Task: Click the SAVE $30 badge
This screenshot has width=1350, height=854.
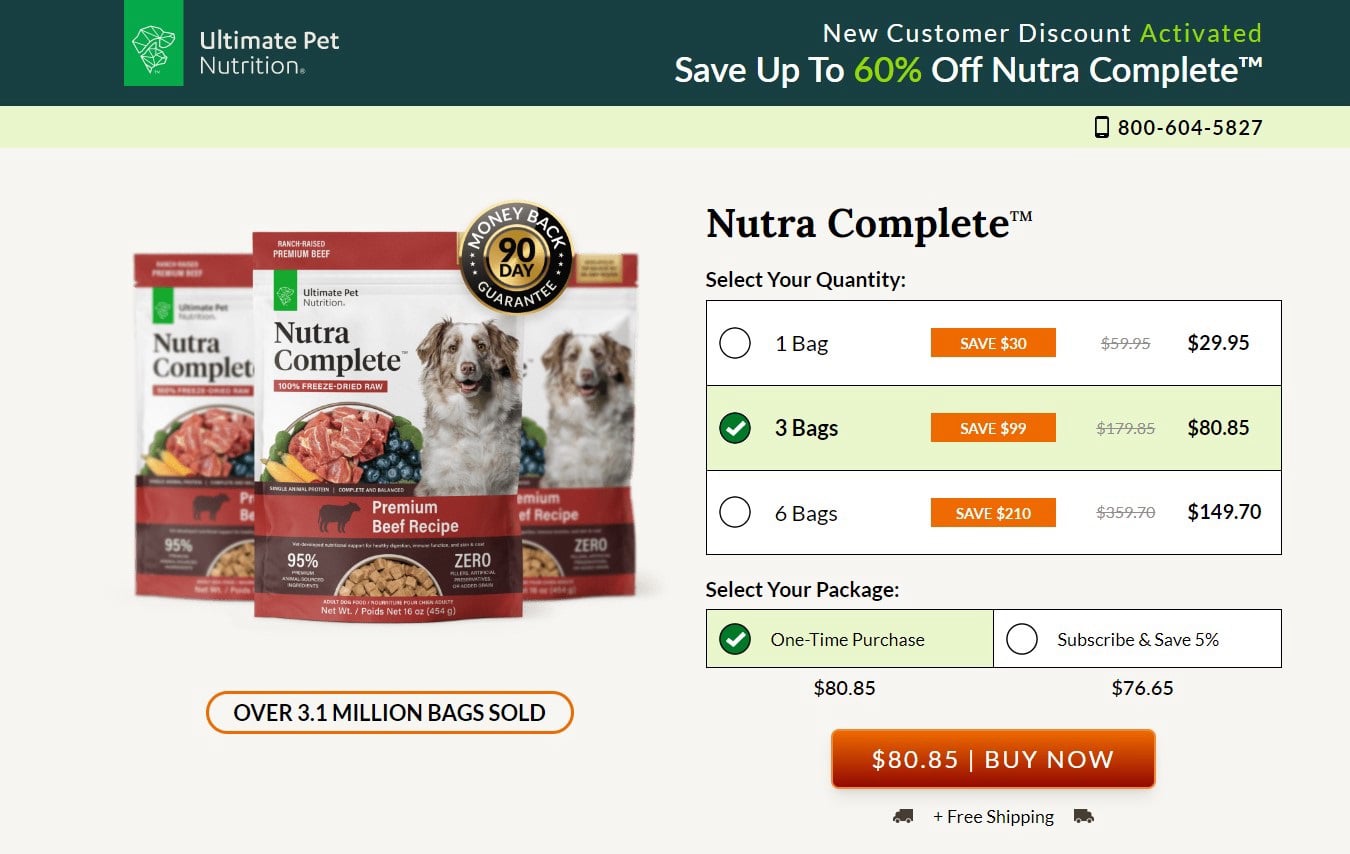Action: coord(993,342)
